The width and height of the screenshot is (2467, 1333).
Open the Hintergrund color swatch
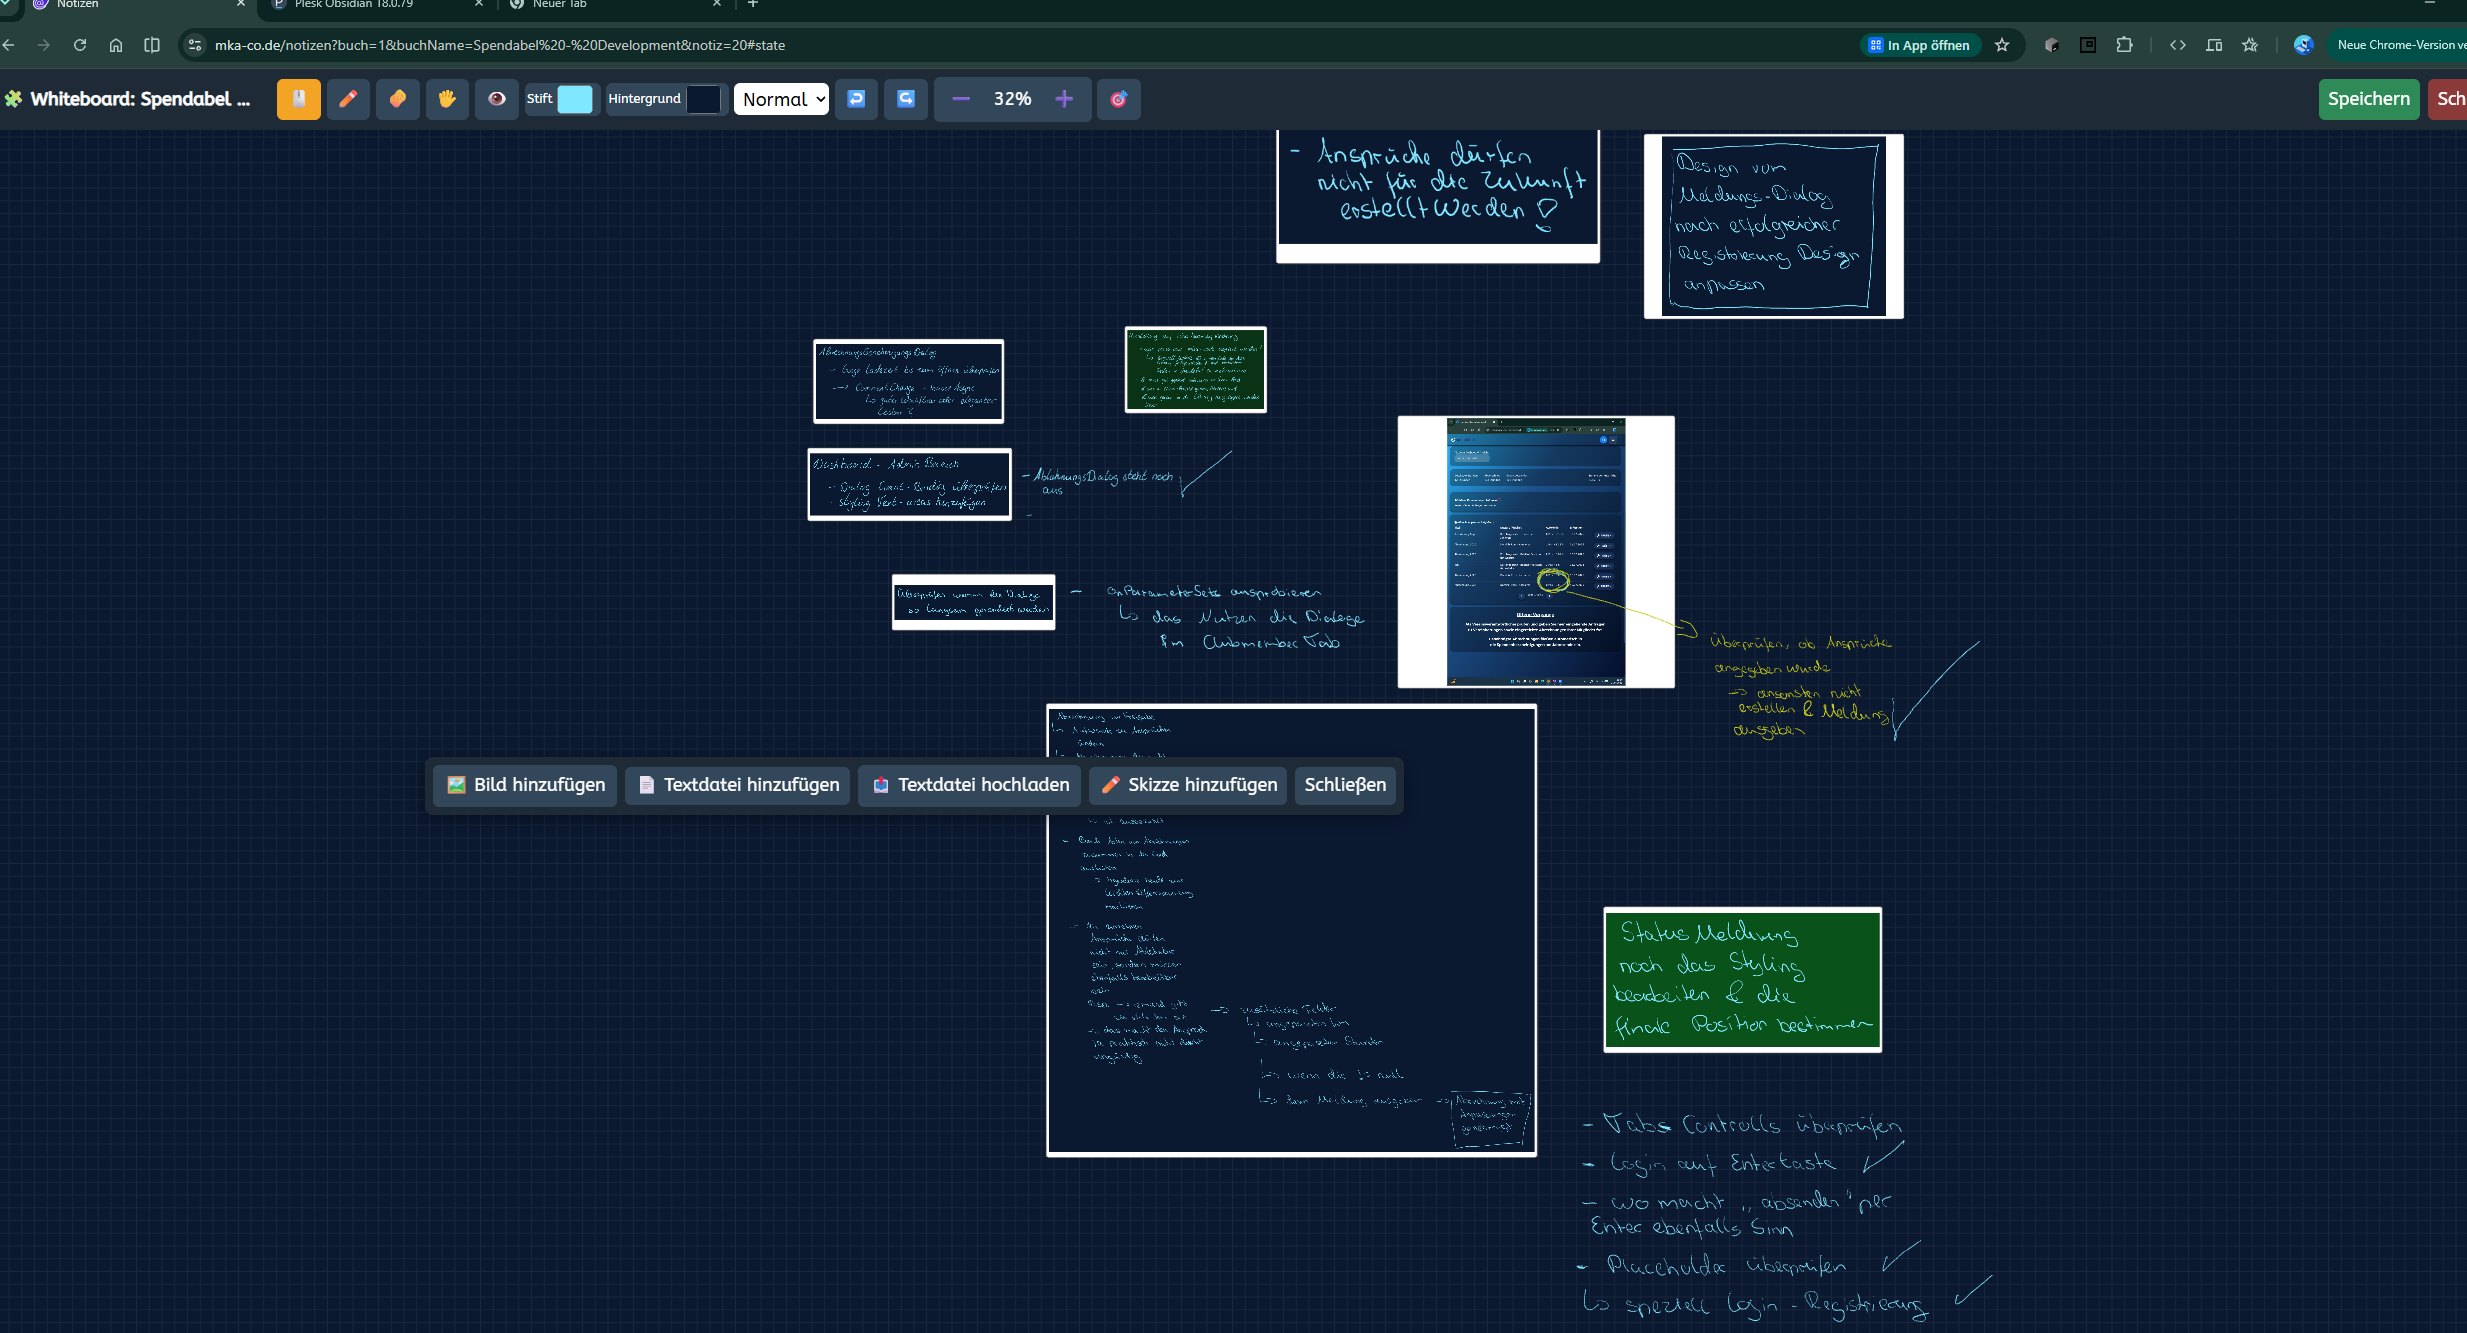click(x=704, y=99)
